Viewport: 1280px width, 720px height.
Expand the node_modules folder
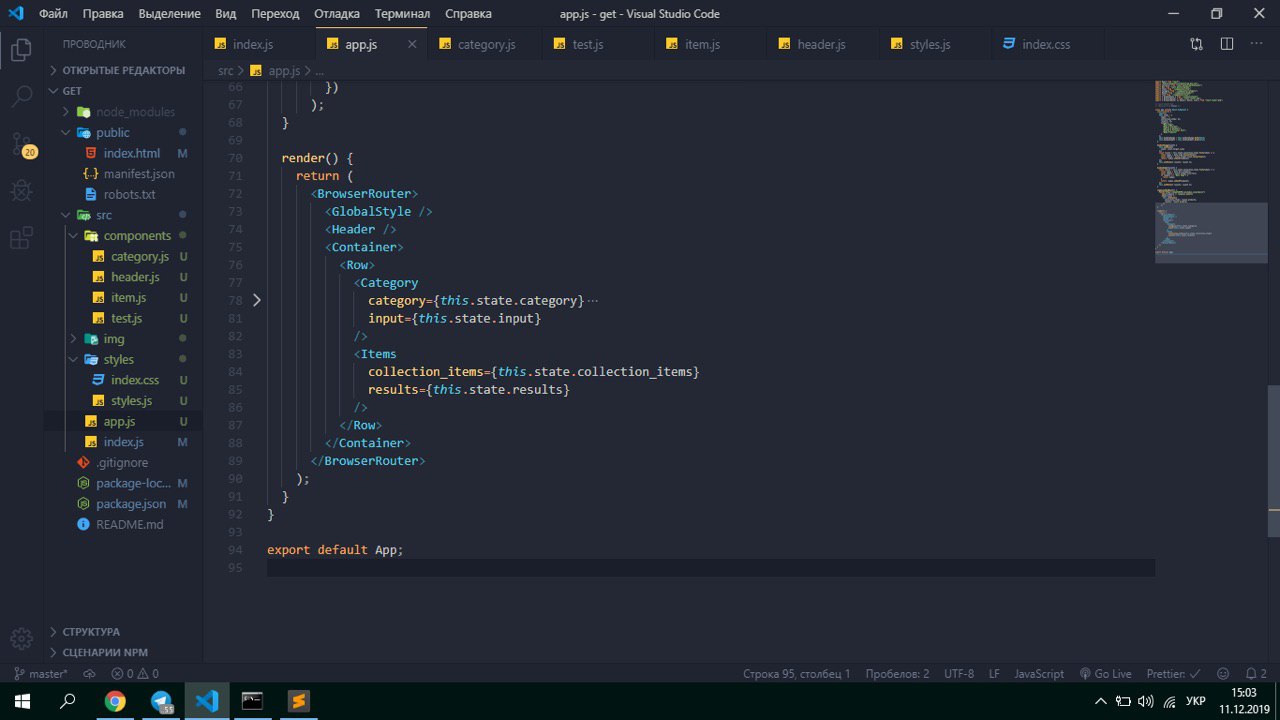(135, 112)
